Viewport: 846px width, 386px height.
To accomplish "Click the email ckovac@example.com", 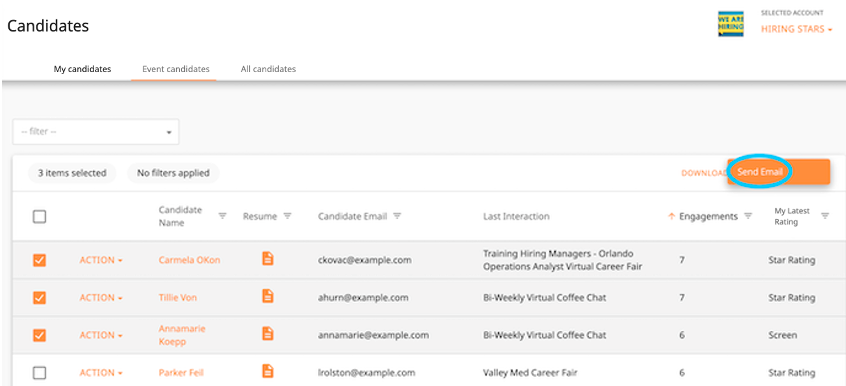I will pyautogui.click(x=365, y=260).
